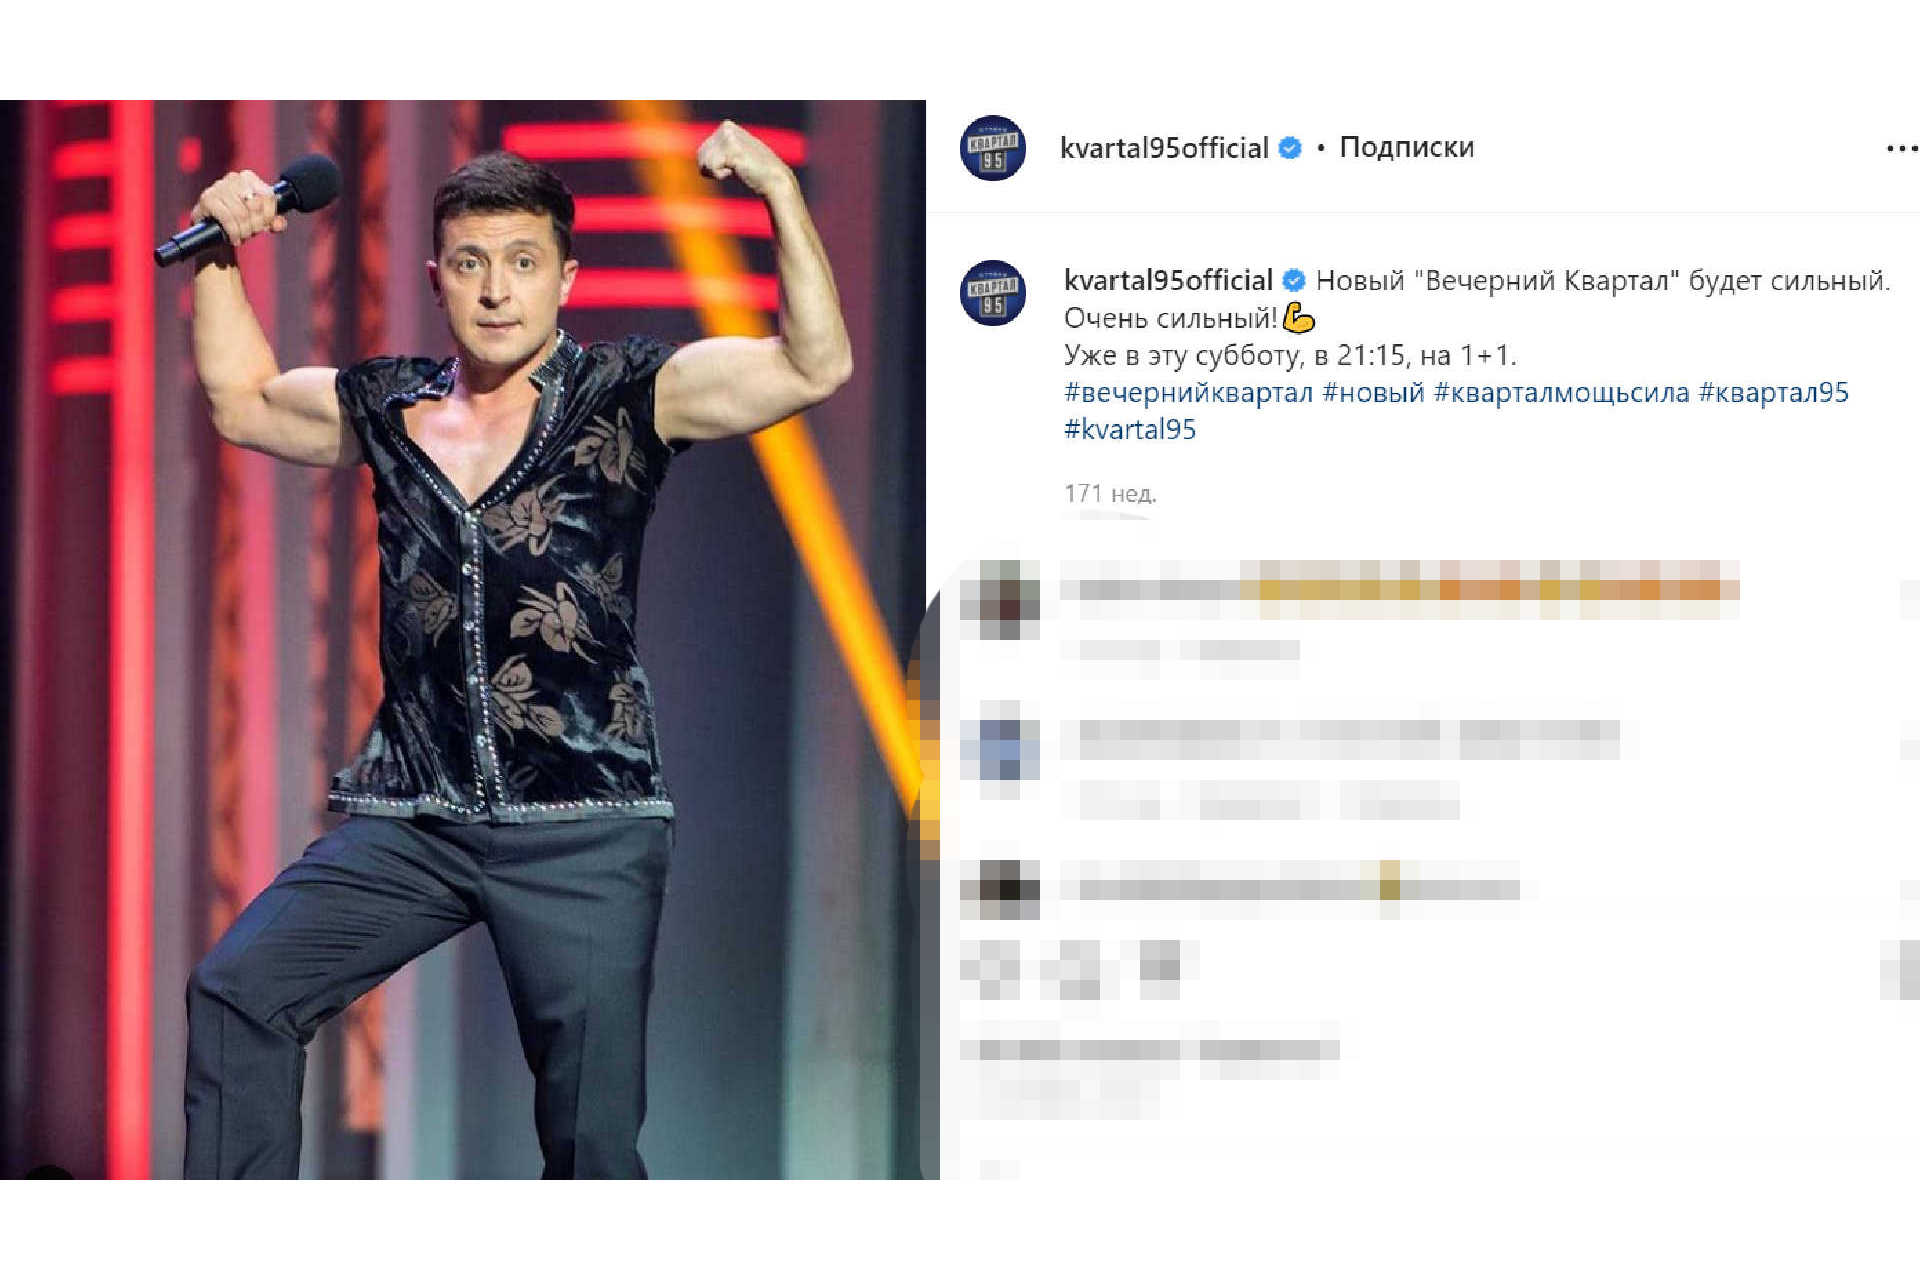1920x1280 pixels.
Task: Click the stage performance photo of the post
Action: click(x=463, y=640)
